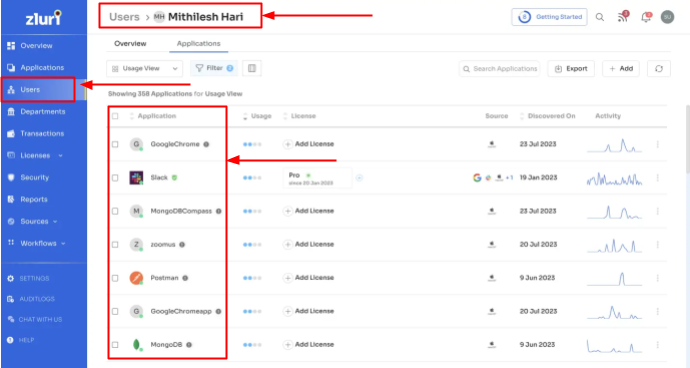Viewport: 690px width, 368px height.
Task: Open the column selector icon
Action: pos(252,68)
